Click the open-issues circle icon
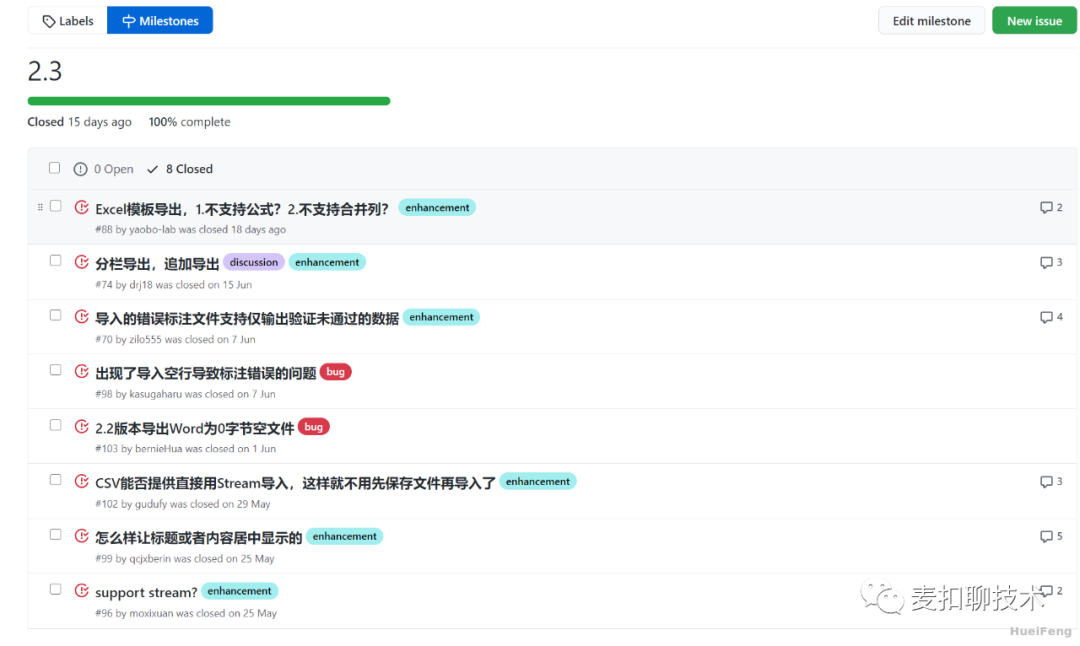The height and width of the screenshot is (646, 1080). [81, 169]
